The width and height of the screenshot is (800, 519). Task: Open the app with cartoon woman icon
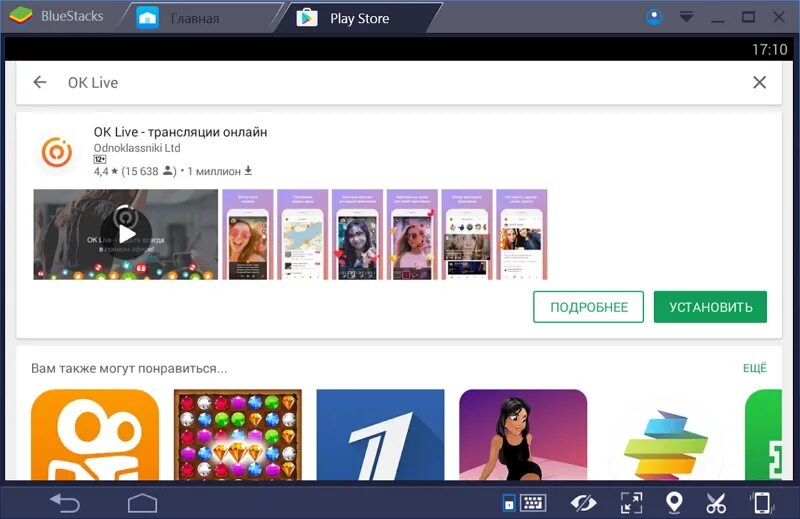(x=523, y=434)
